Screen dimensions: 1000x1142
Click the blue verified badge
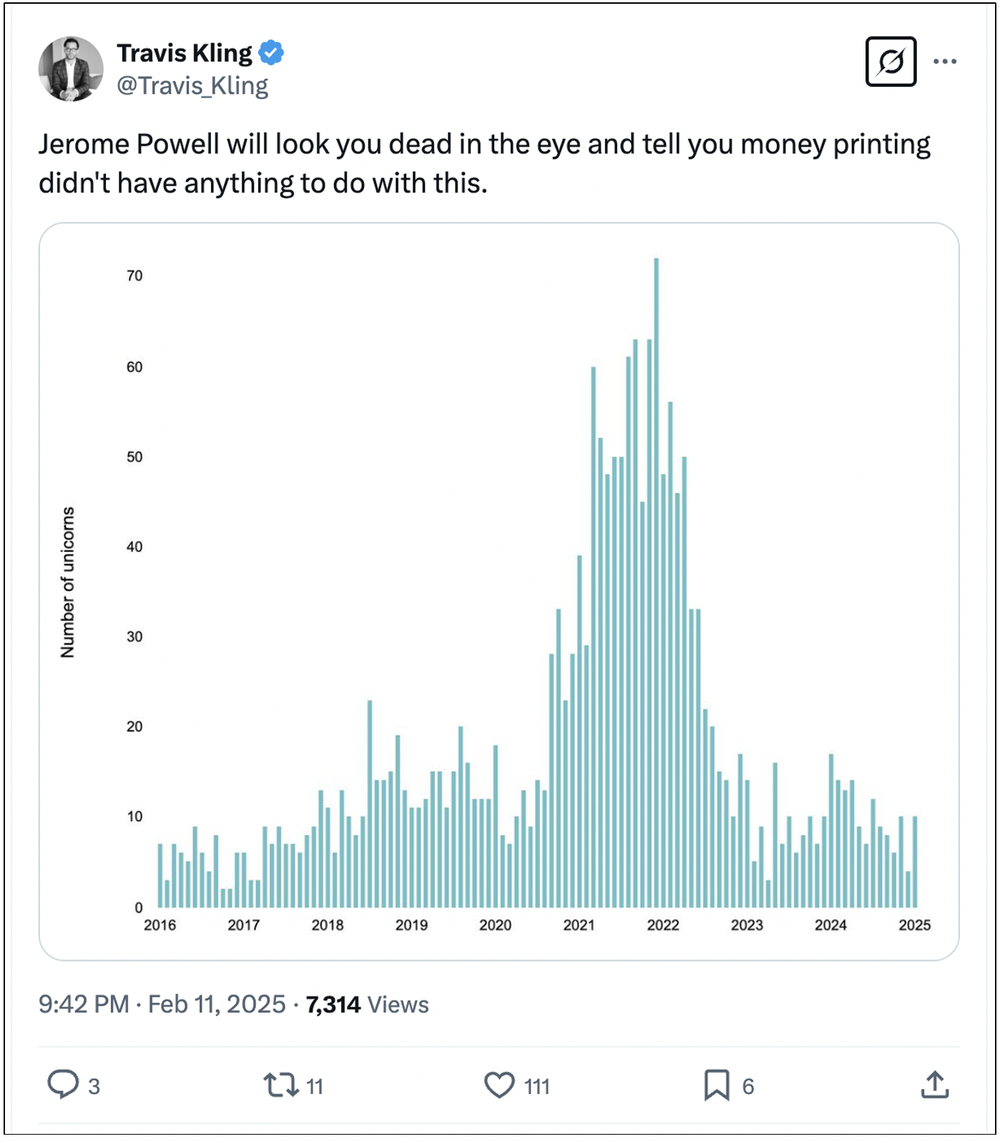click(271, 52)
